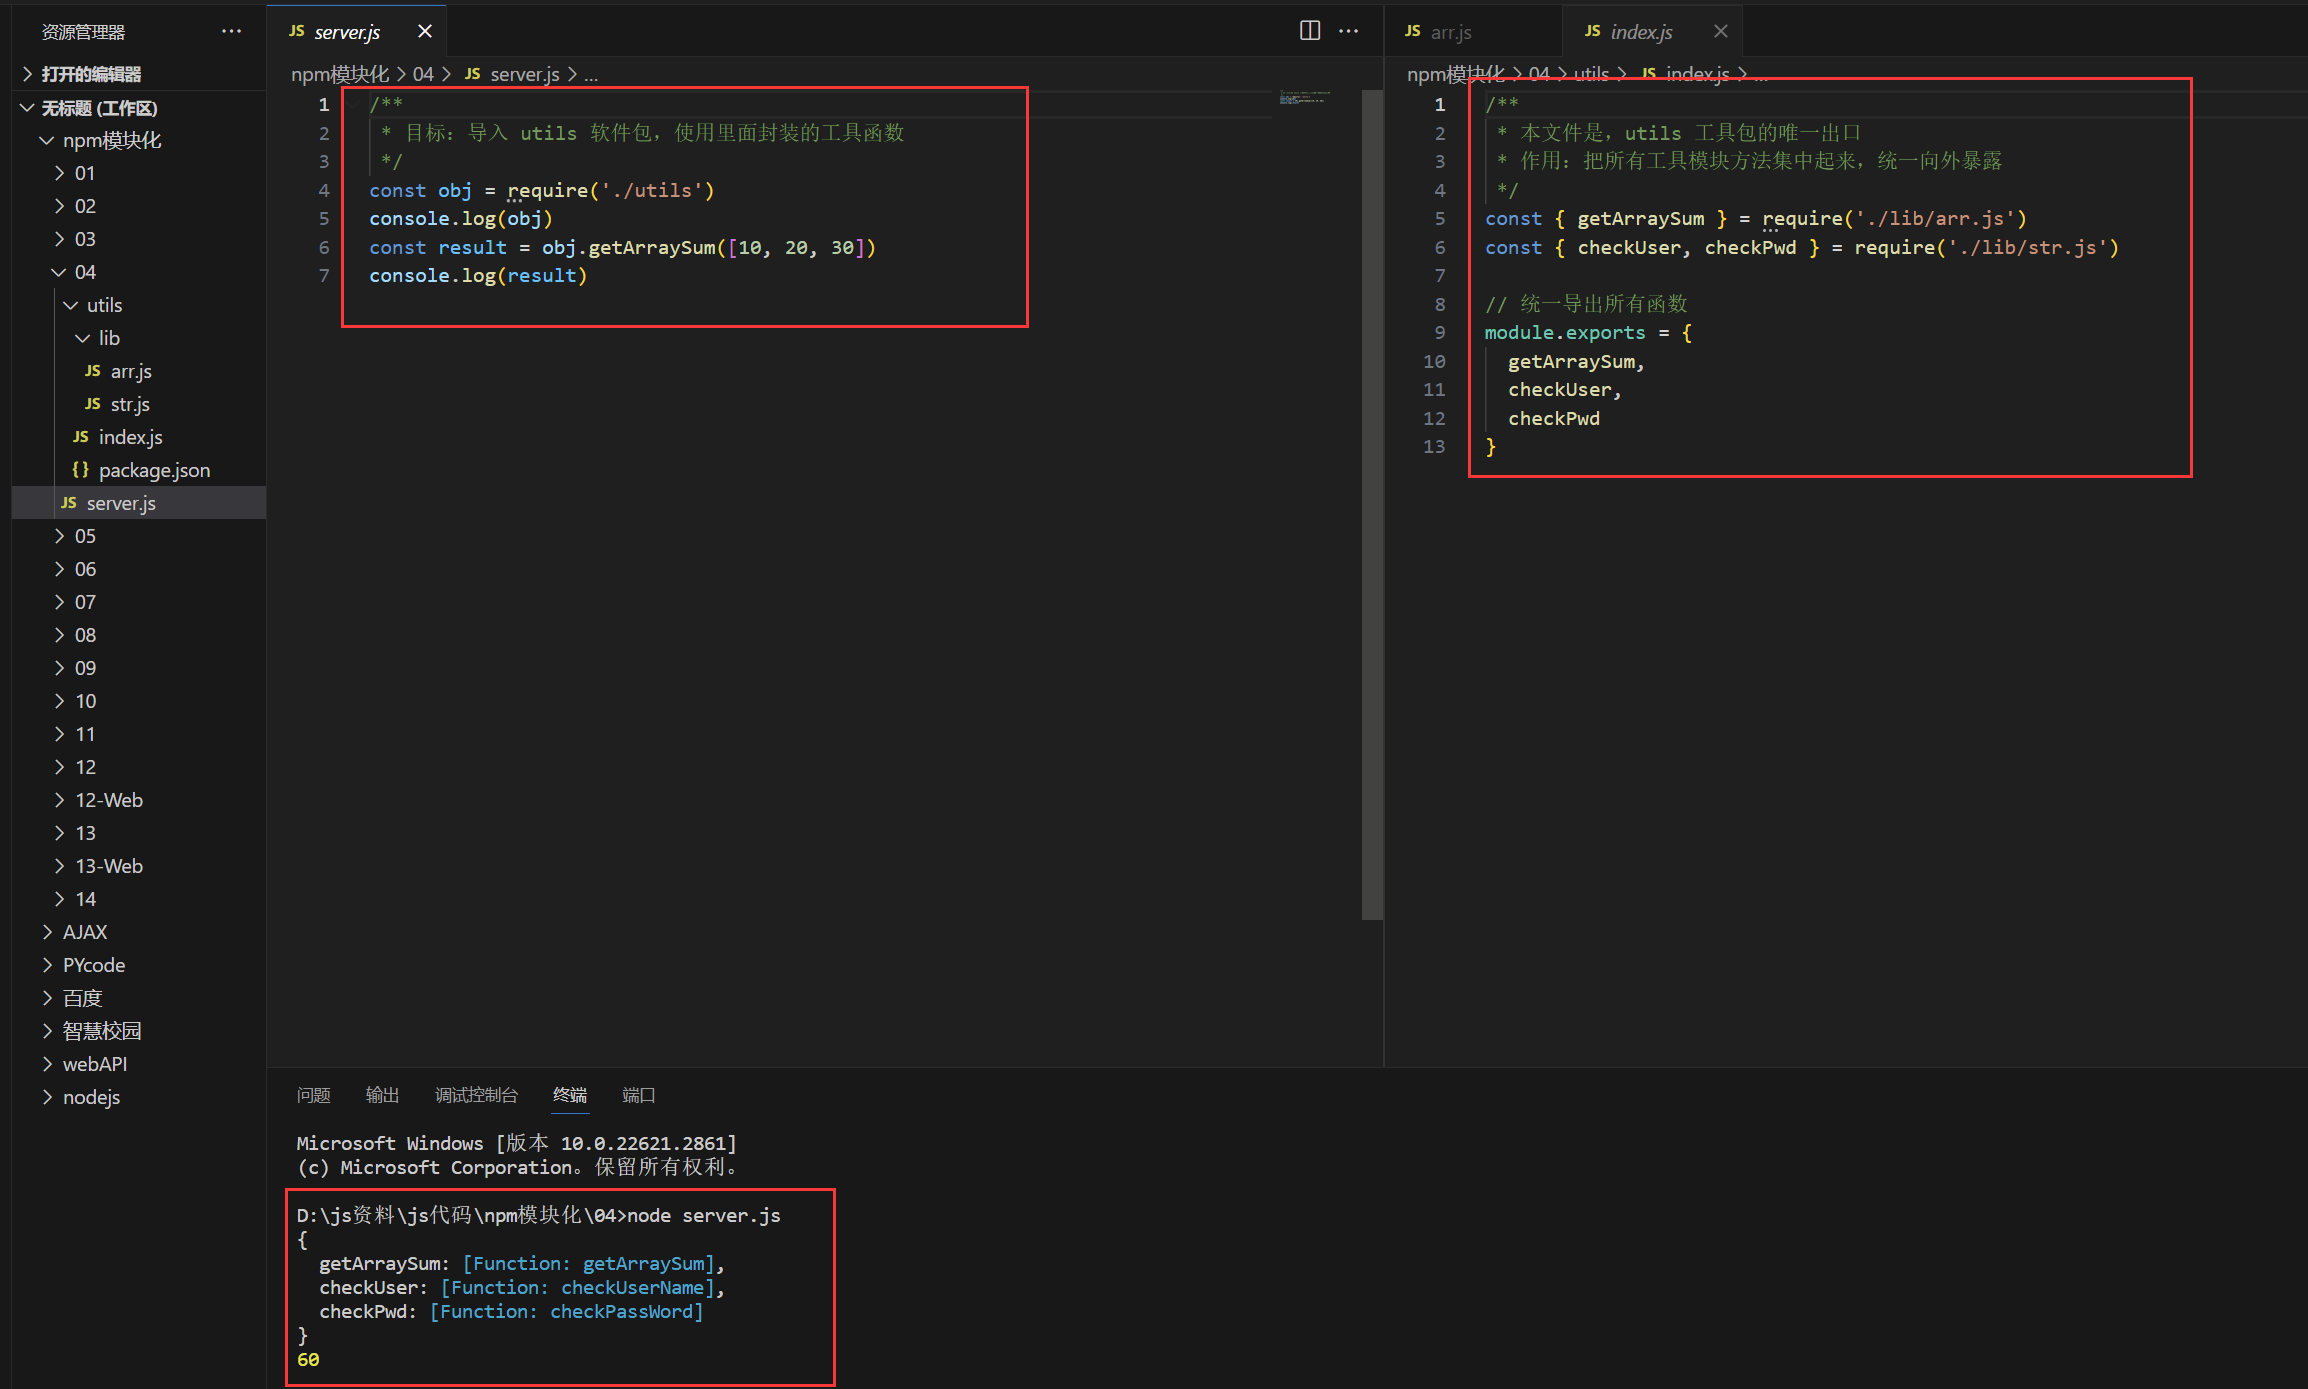Expand folder 14 in explorer
This screenshot has height=1389, width=2308.
click(x=139, y=899)
